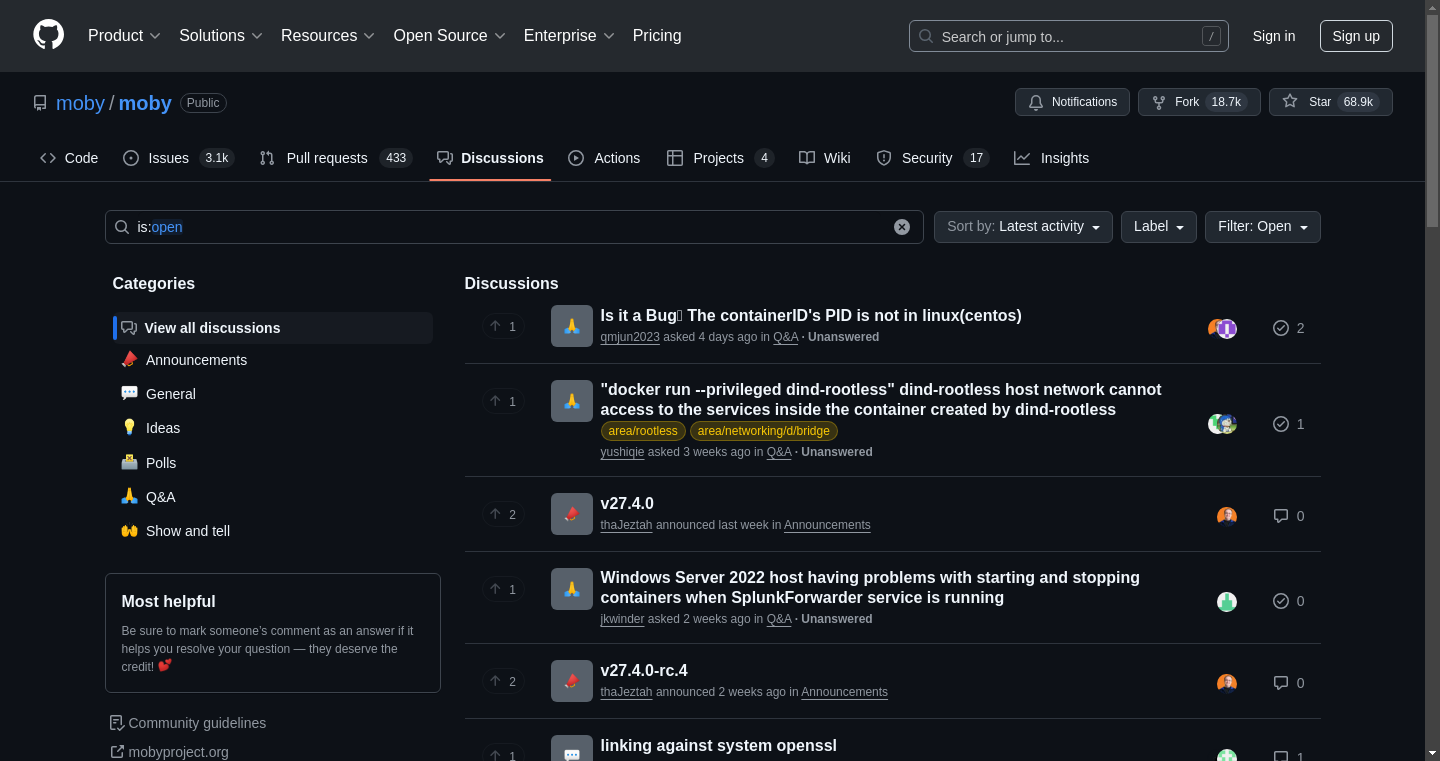The image size is (1440, 761).
Task: Upvote the Windows Server 2022 discussion
Action: pos(504,589)
